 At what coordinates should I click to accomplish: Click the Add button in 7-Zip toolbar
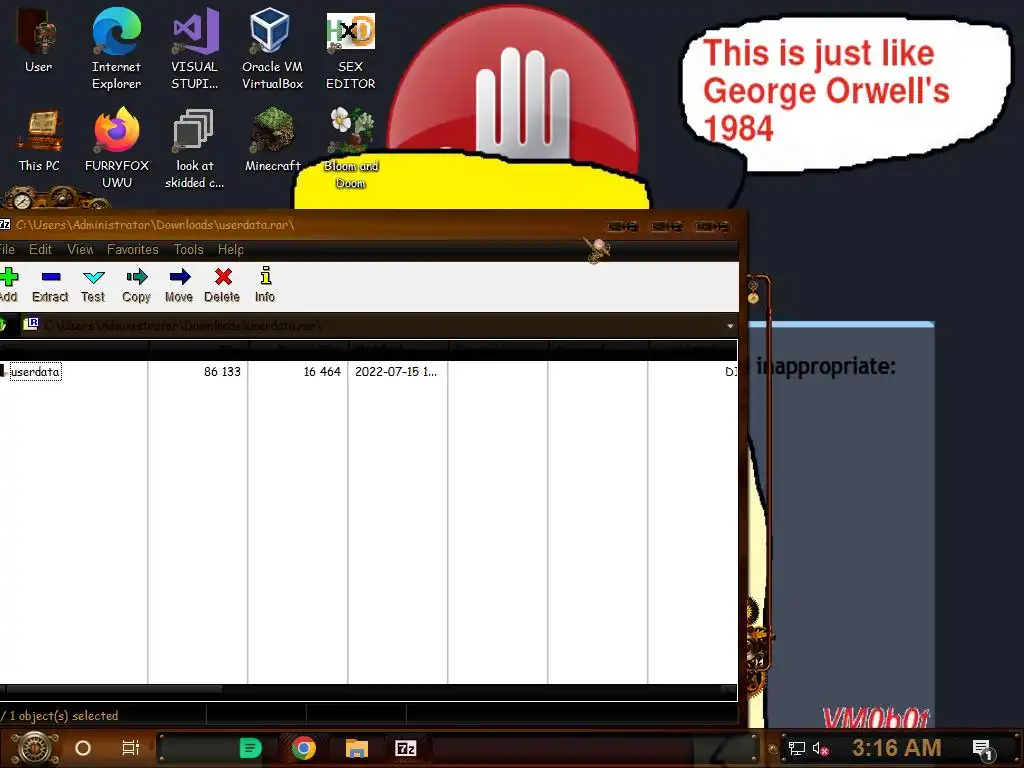coord(8,285)
